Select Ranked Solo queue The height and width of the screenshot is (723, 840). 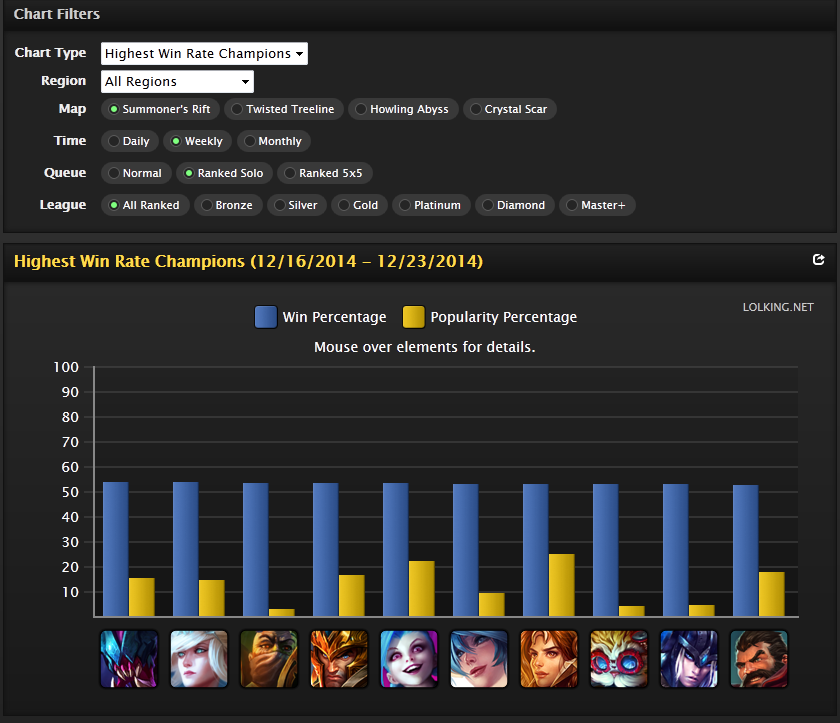click(x=224, y=173)
